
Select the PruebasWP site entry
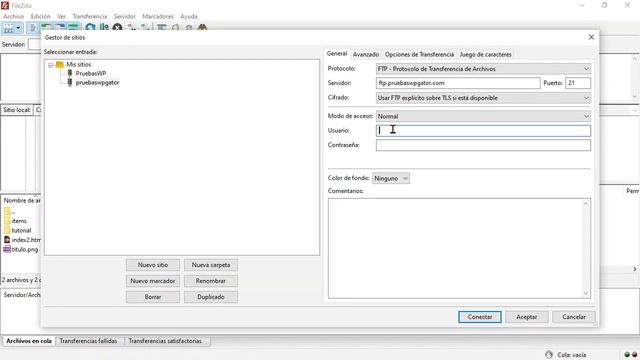coord(91,73)
